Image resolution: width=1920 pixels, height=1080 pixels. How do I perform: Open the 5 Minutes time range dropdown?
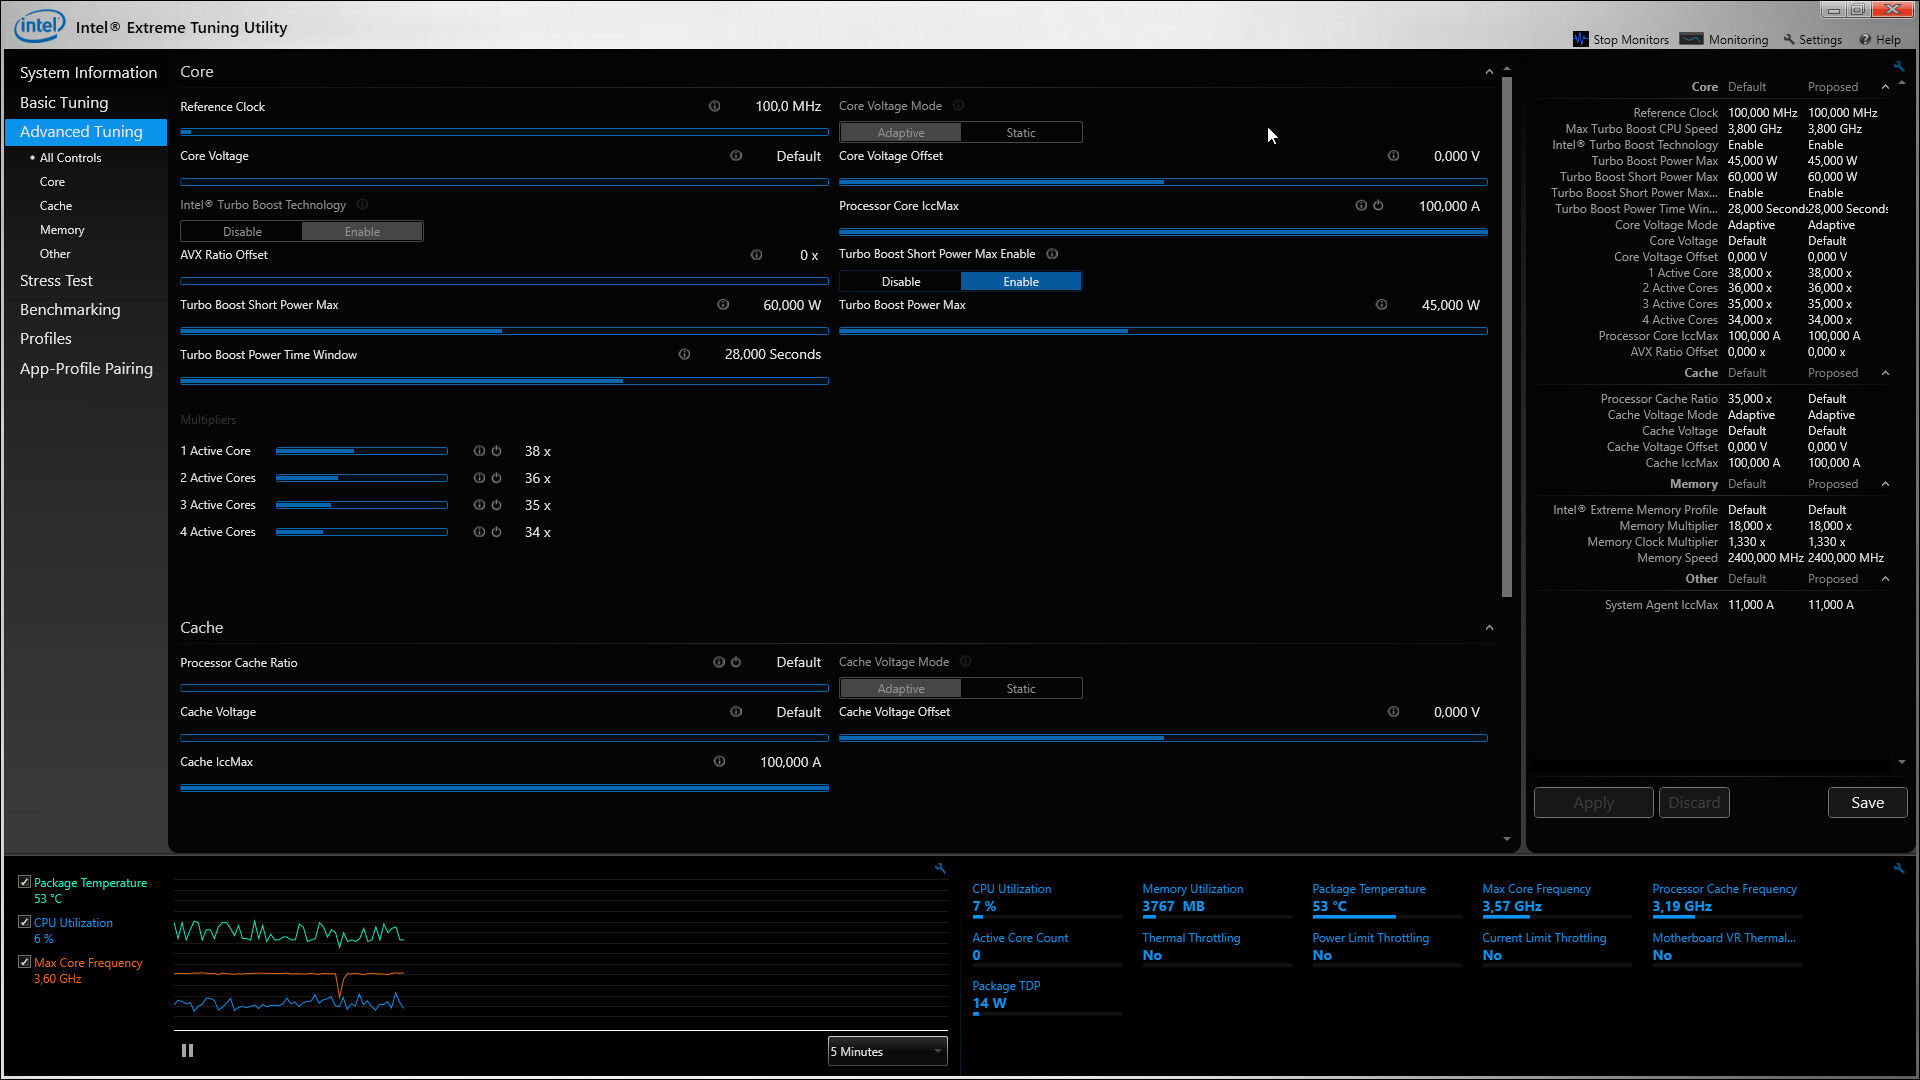click(x=887, y=1051)
